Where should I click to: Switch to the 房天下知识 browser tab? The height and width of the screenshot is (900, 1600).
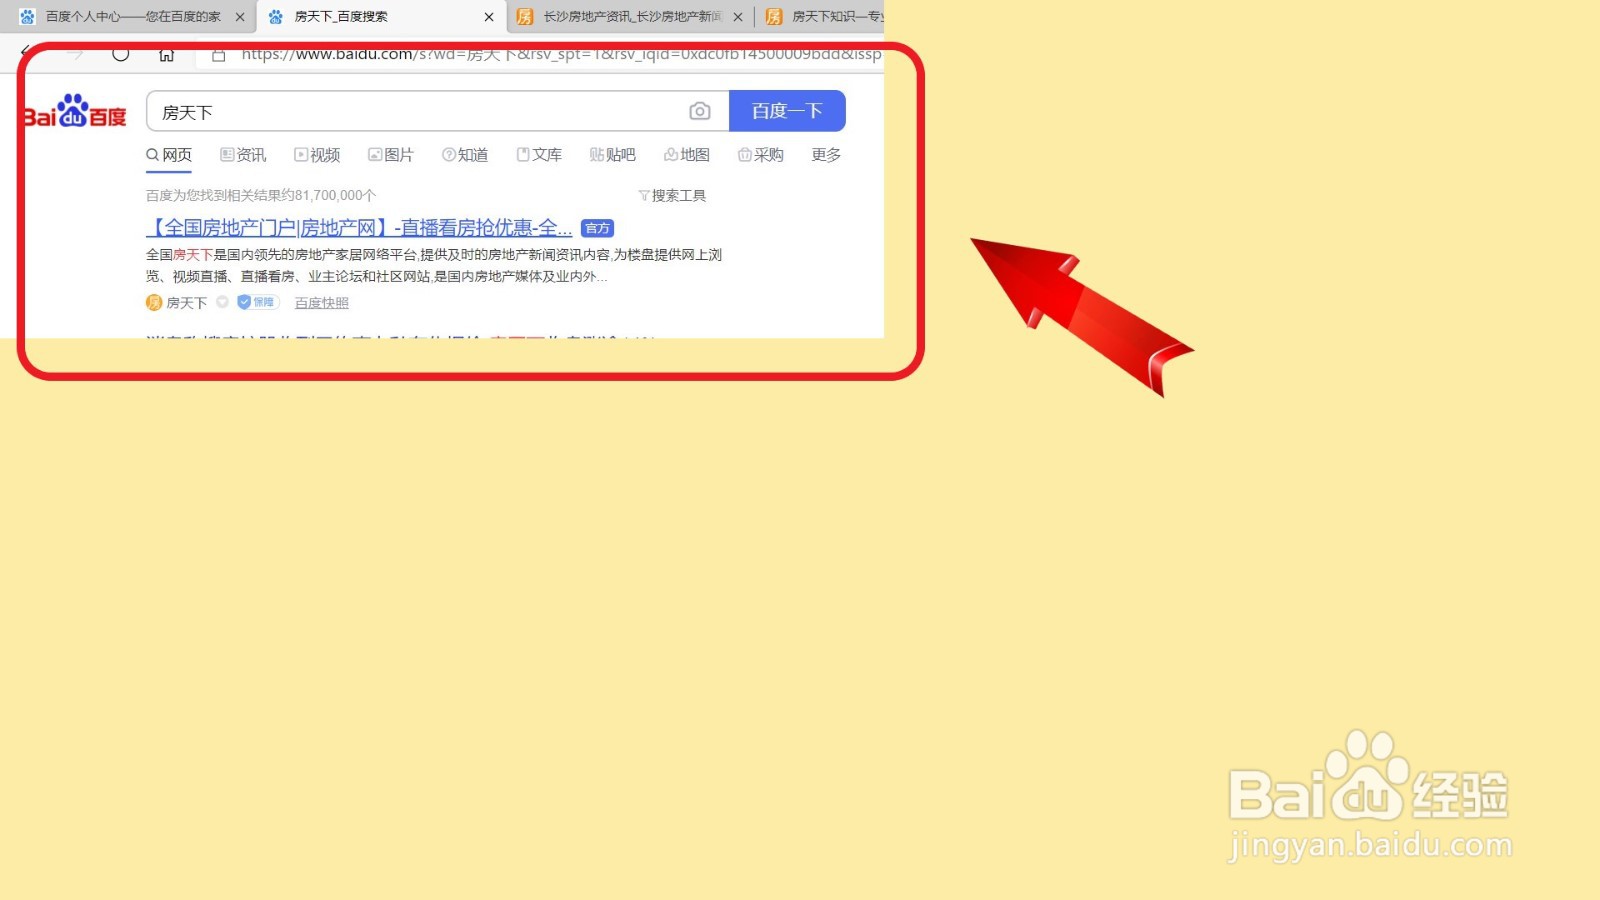823,17
